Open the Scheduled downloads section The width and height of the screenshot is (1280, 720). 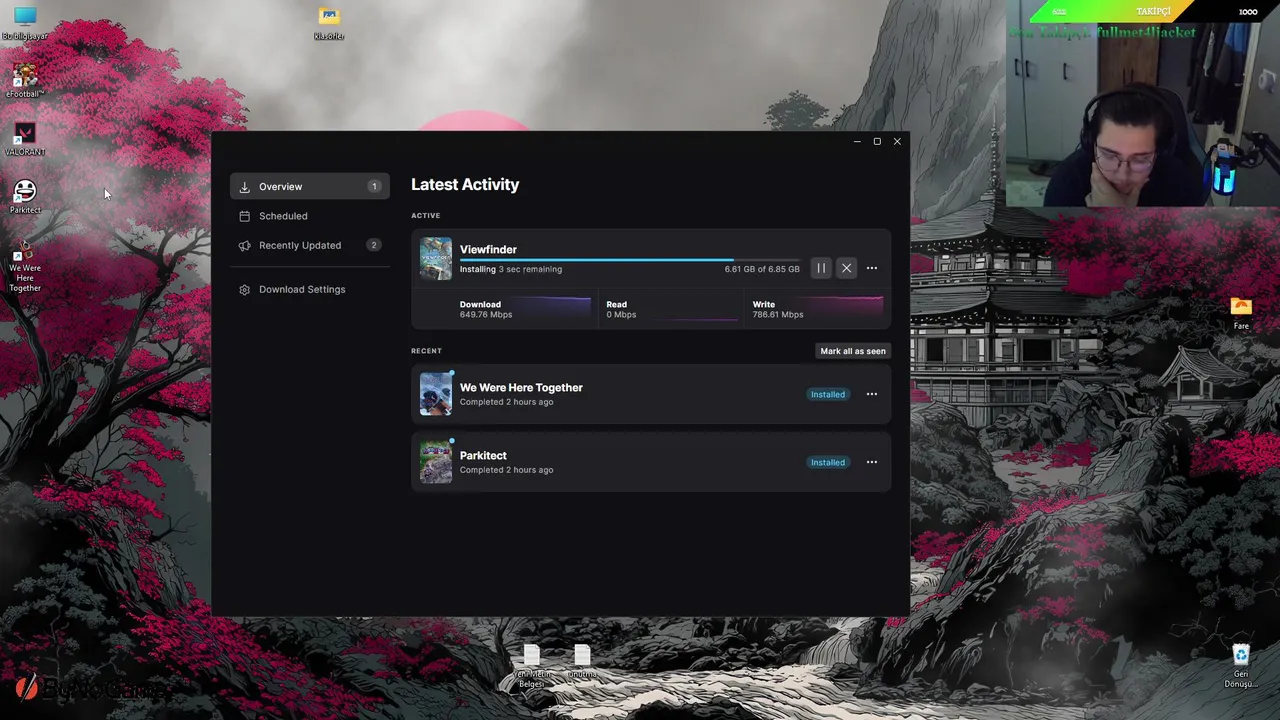point(310,216)
